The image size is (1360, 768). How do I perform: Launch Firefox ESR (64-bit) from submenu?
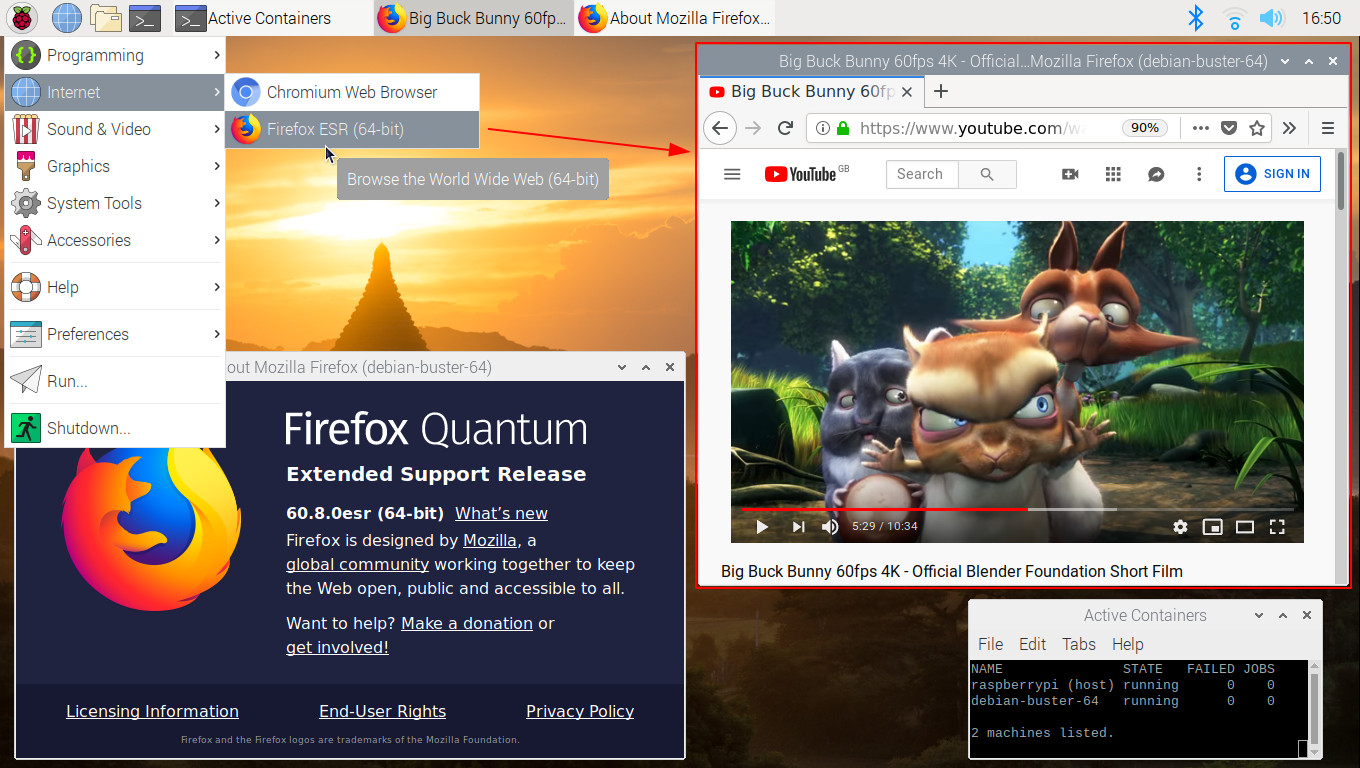pyautogui.click(x=352, y=129)
